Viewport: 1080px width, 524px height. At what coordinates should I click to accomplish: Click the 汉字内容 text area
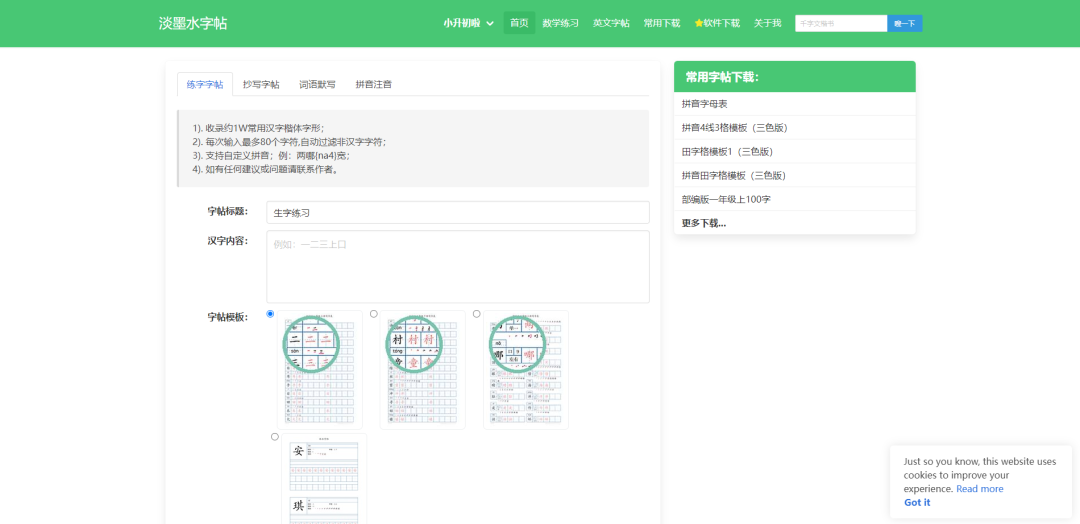click(x=458, y=266)
